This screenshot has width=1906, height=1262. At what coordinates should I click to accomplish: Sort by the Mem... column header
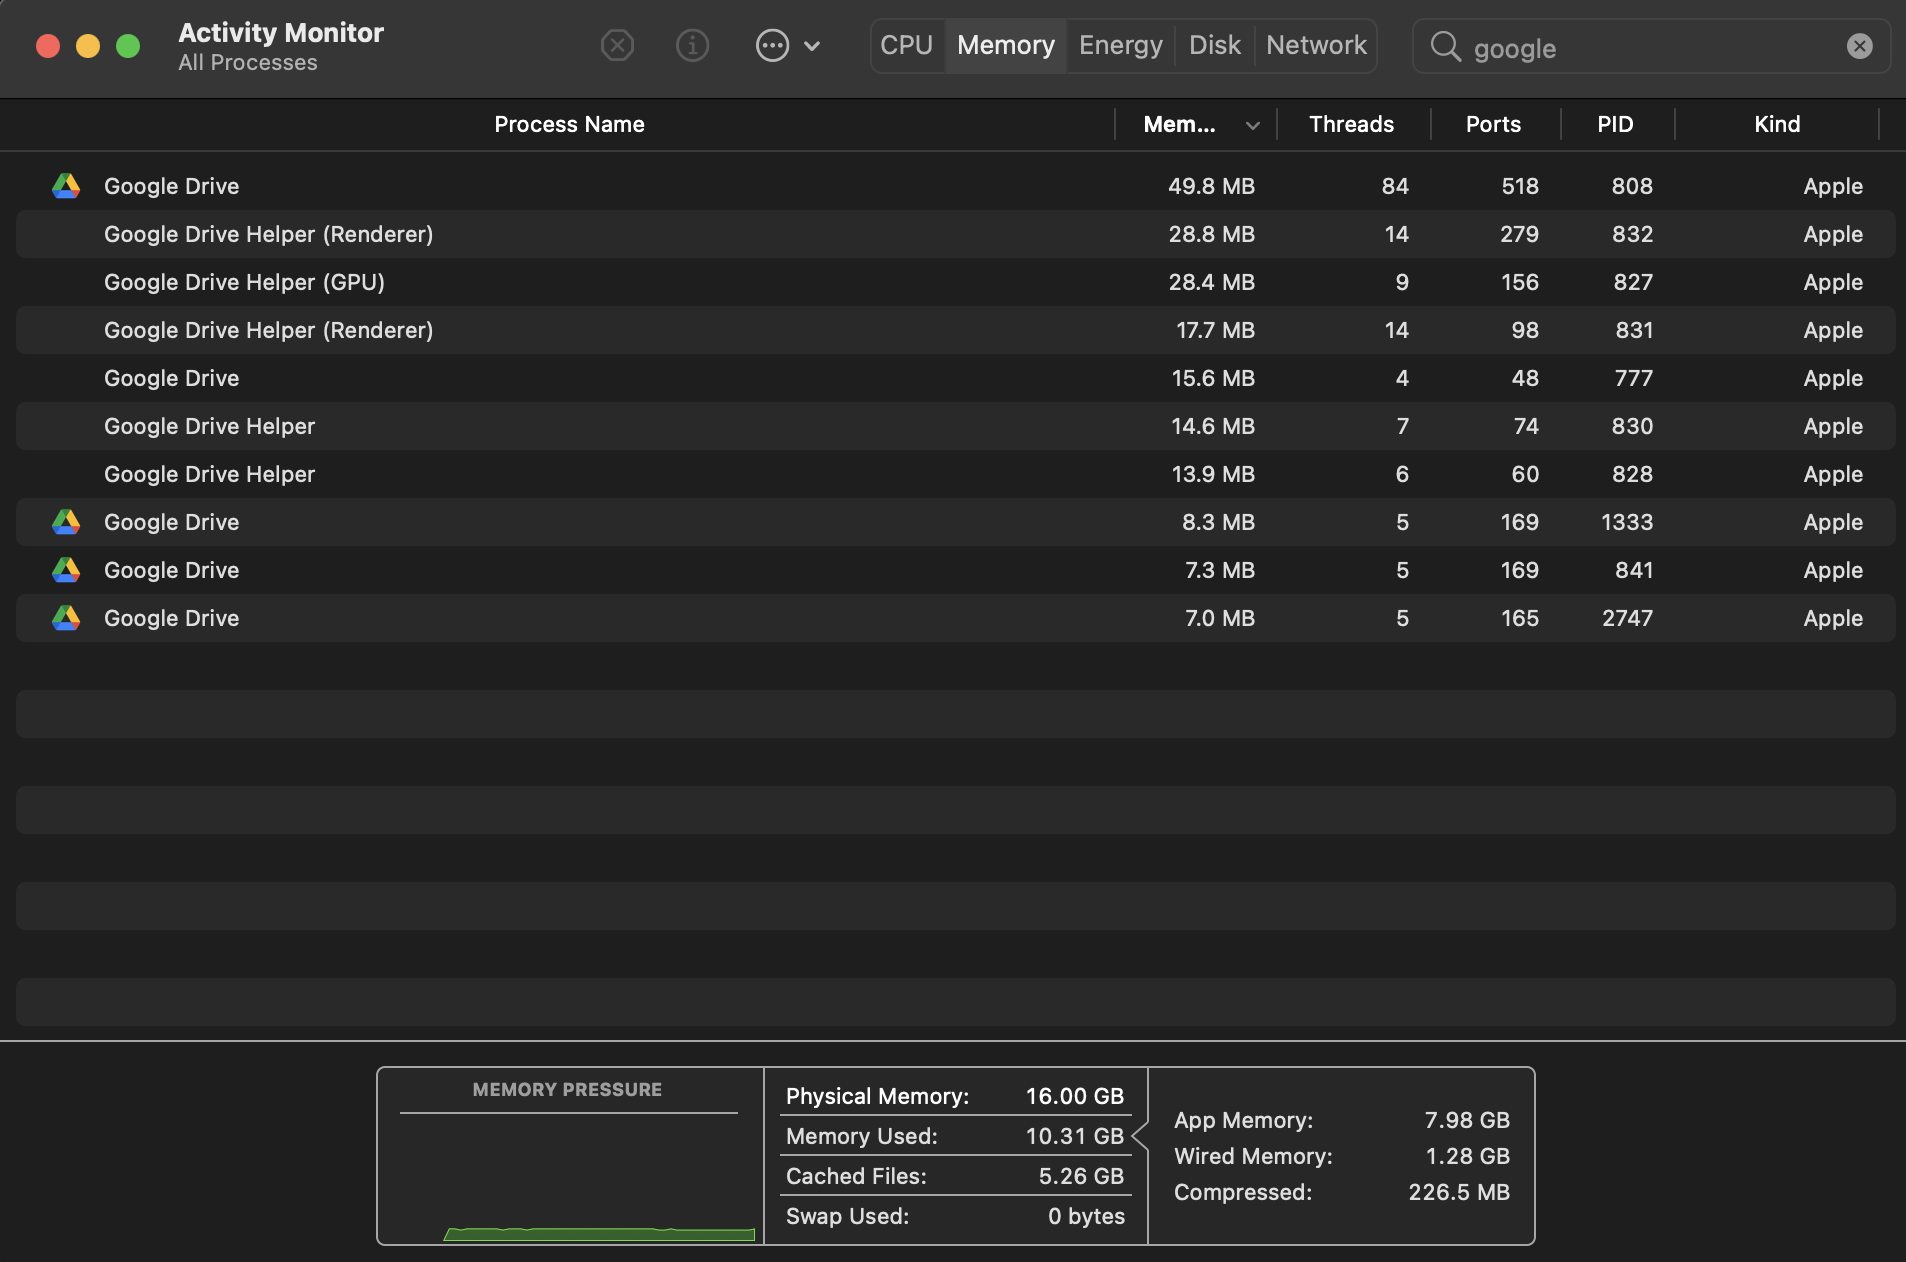[x=1180, y=124]
